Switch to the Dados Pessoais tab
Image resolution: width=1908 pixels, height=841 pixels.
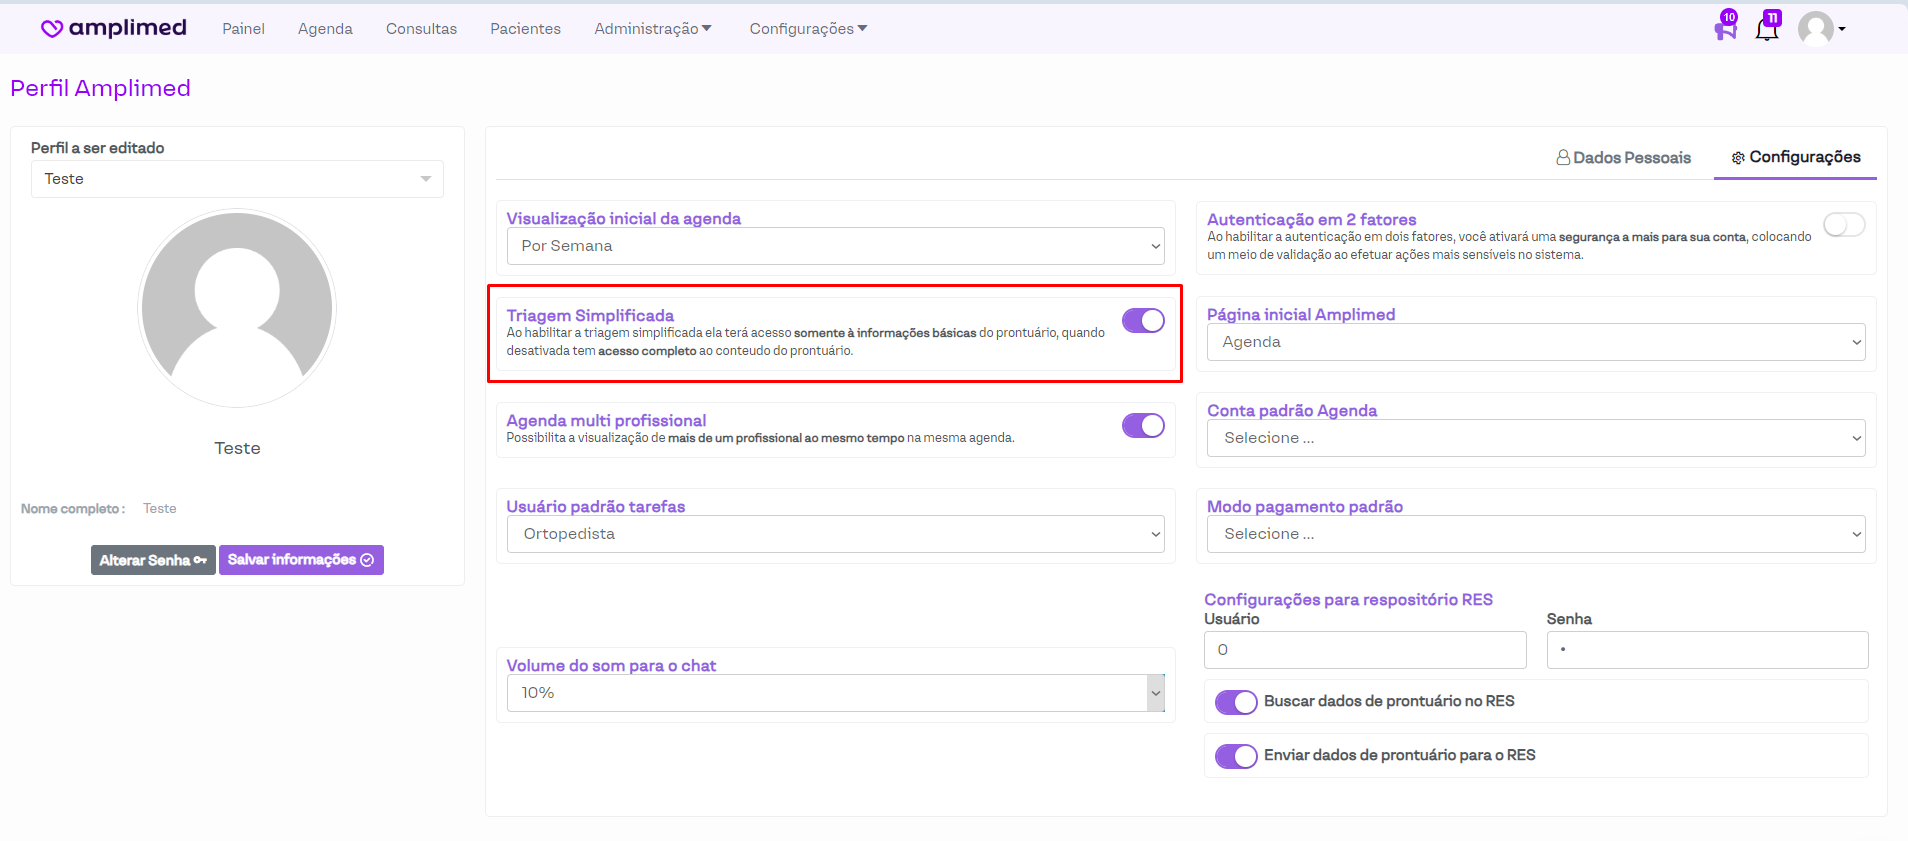click(x=1623, y=158)
